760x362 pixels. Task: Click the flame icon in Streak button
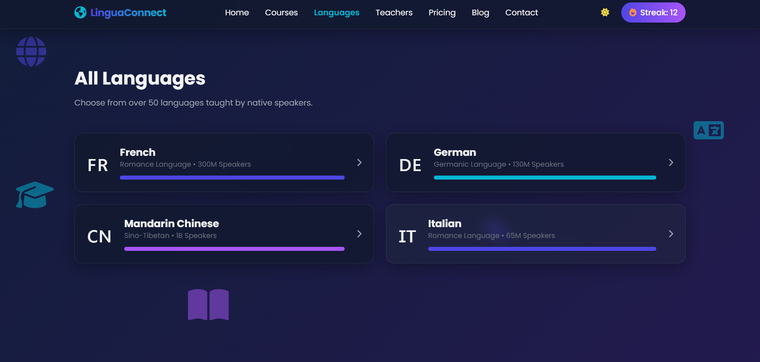[x=633, y=13]
